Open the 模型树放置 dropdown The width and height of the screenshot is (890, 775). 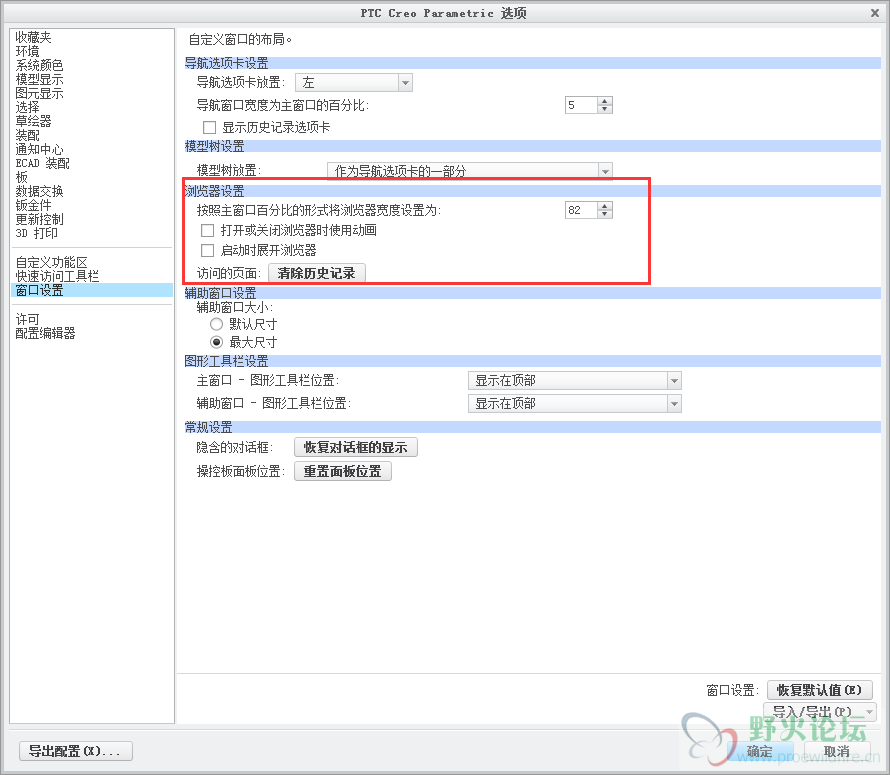coord(470,171)
